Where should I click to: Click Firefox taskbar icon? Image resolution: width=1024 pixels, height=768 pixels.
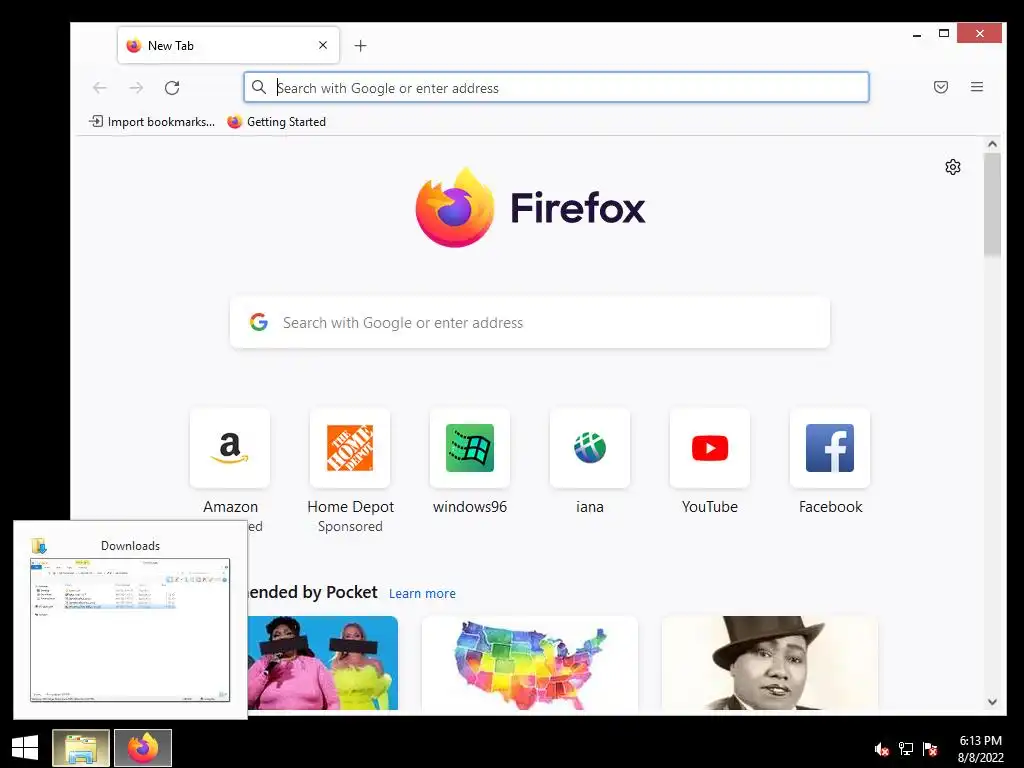click(143, 748)
